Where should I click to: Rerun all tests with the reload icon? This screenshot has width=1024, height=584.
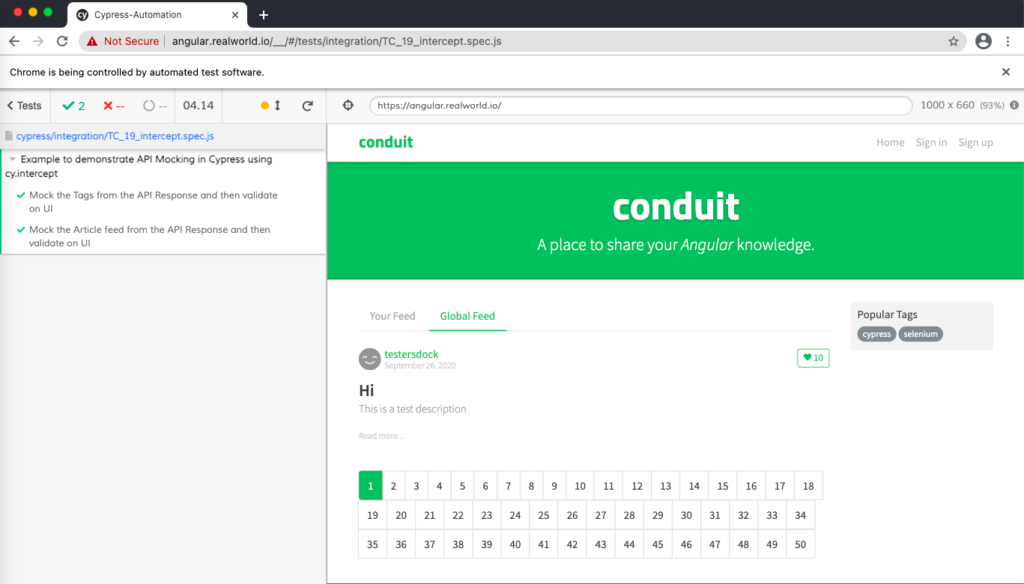point(308,105)
